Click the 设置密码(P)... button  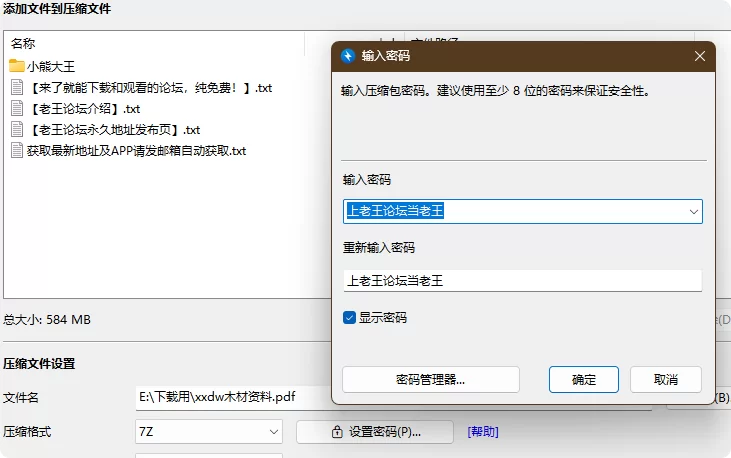tap(375, 432)
